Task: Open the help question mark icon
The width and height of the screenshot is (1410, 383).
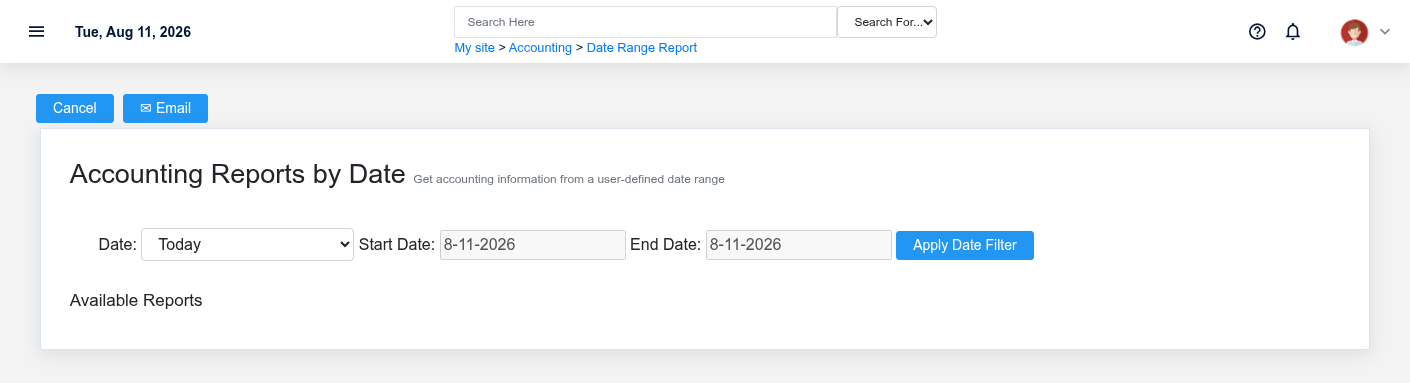Action: (1257, 32)
